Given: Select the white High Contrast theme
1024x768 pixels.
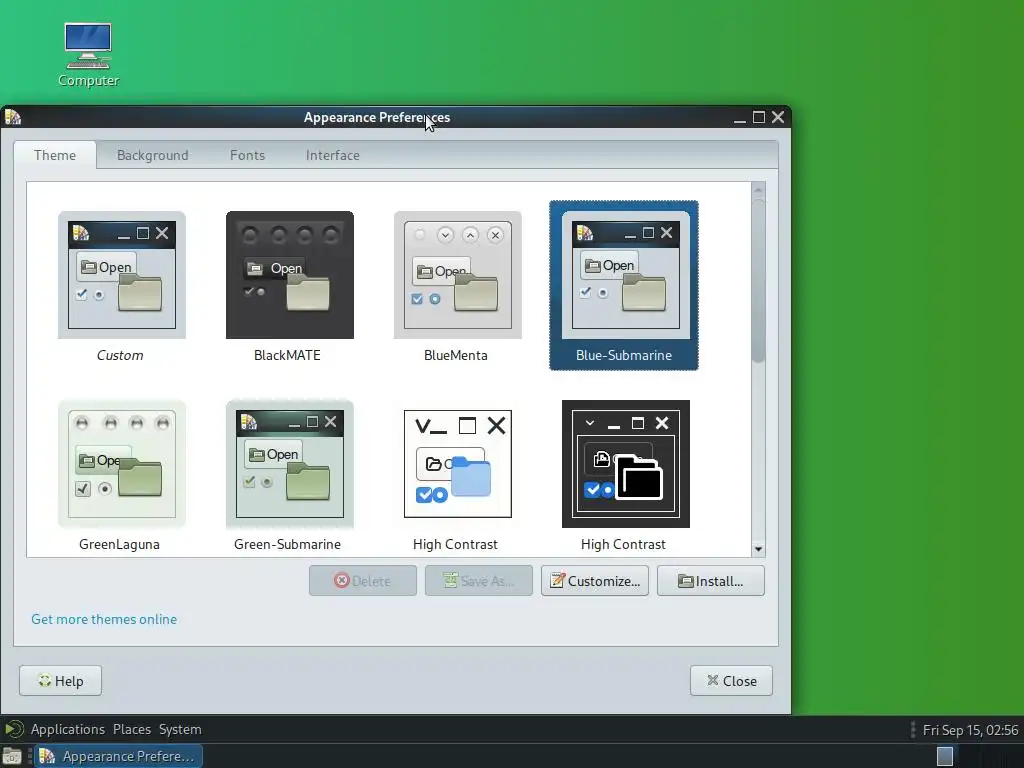Looking at the screenshot, I should click(x=457, y=464).
